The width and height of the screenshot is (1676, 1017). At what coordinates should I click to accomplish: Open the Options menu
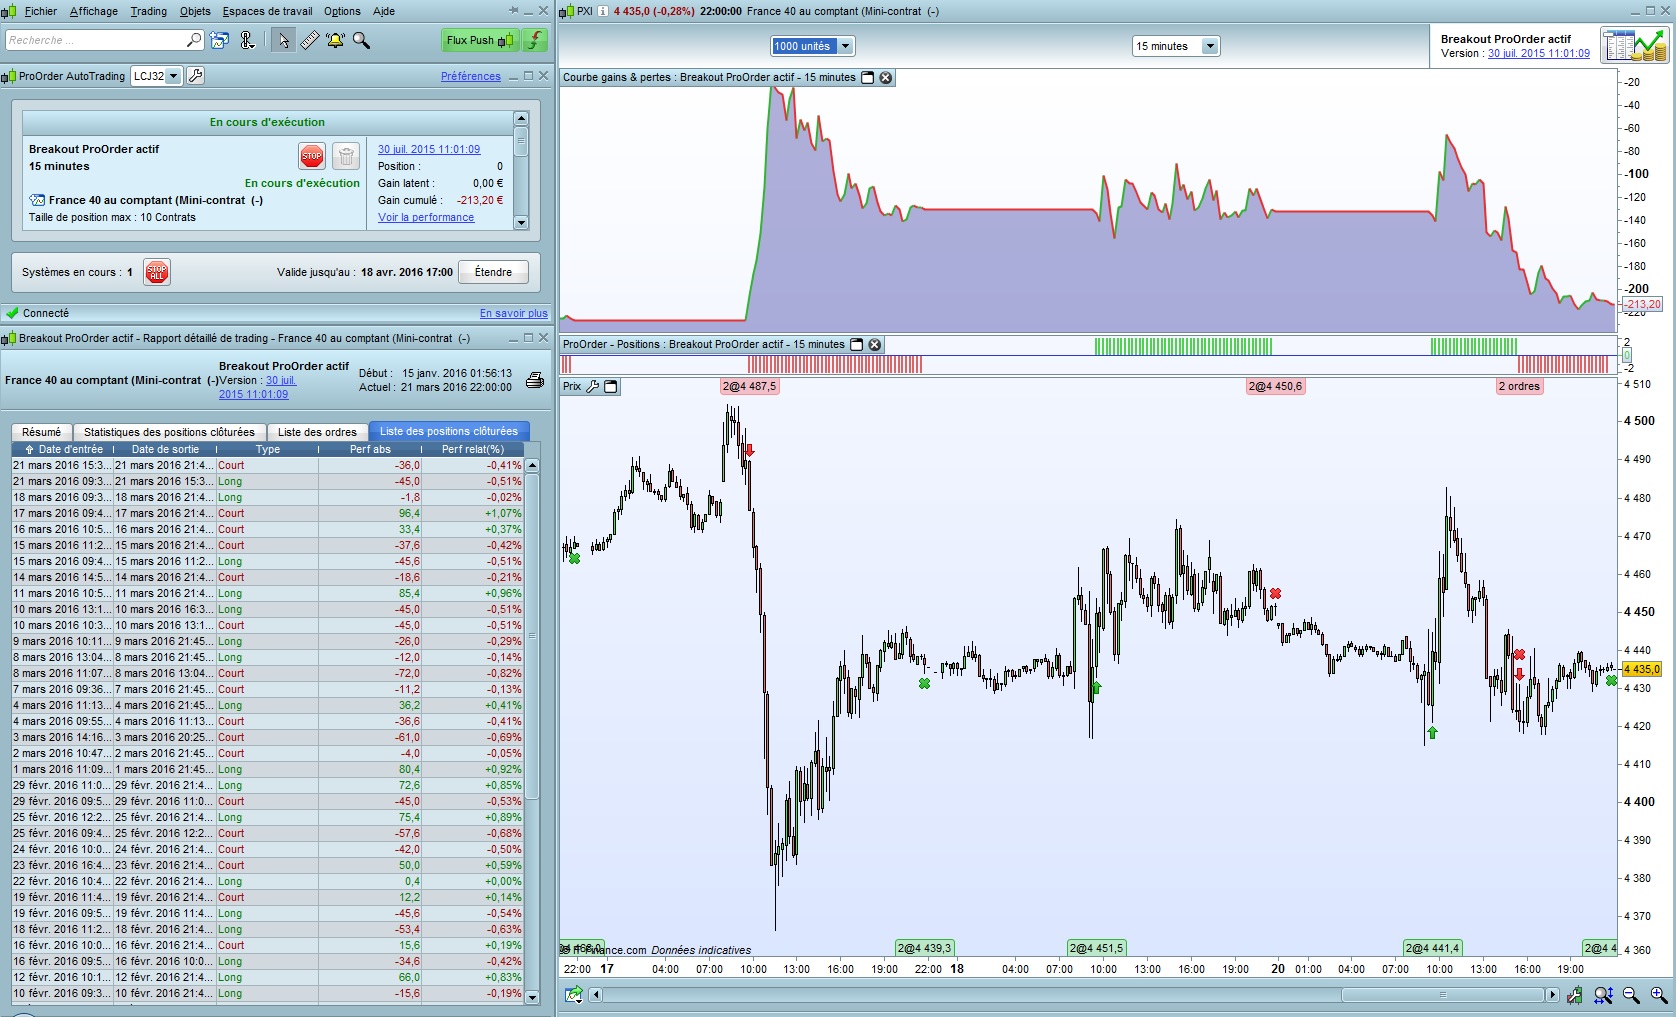tap(342, 11)
